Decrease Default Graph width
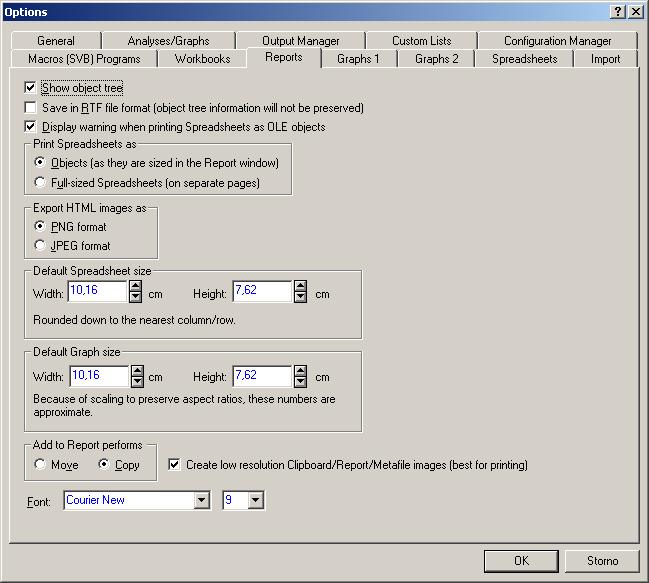Image resolution: width=649 pixels, height=583 pixels. [x=137, y=381]
